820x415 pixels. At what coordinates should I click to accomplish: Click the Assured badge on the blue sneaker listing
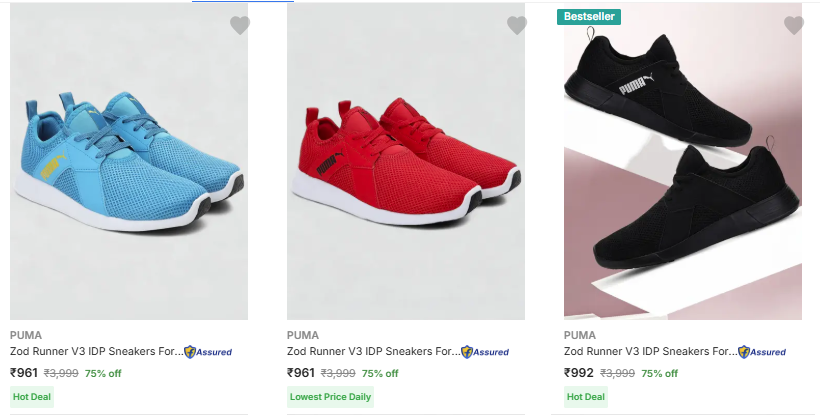coord(208,352)
